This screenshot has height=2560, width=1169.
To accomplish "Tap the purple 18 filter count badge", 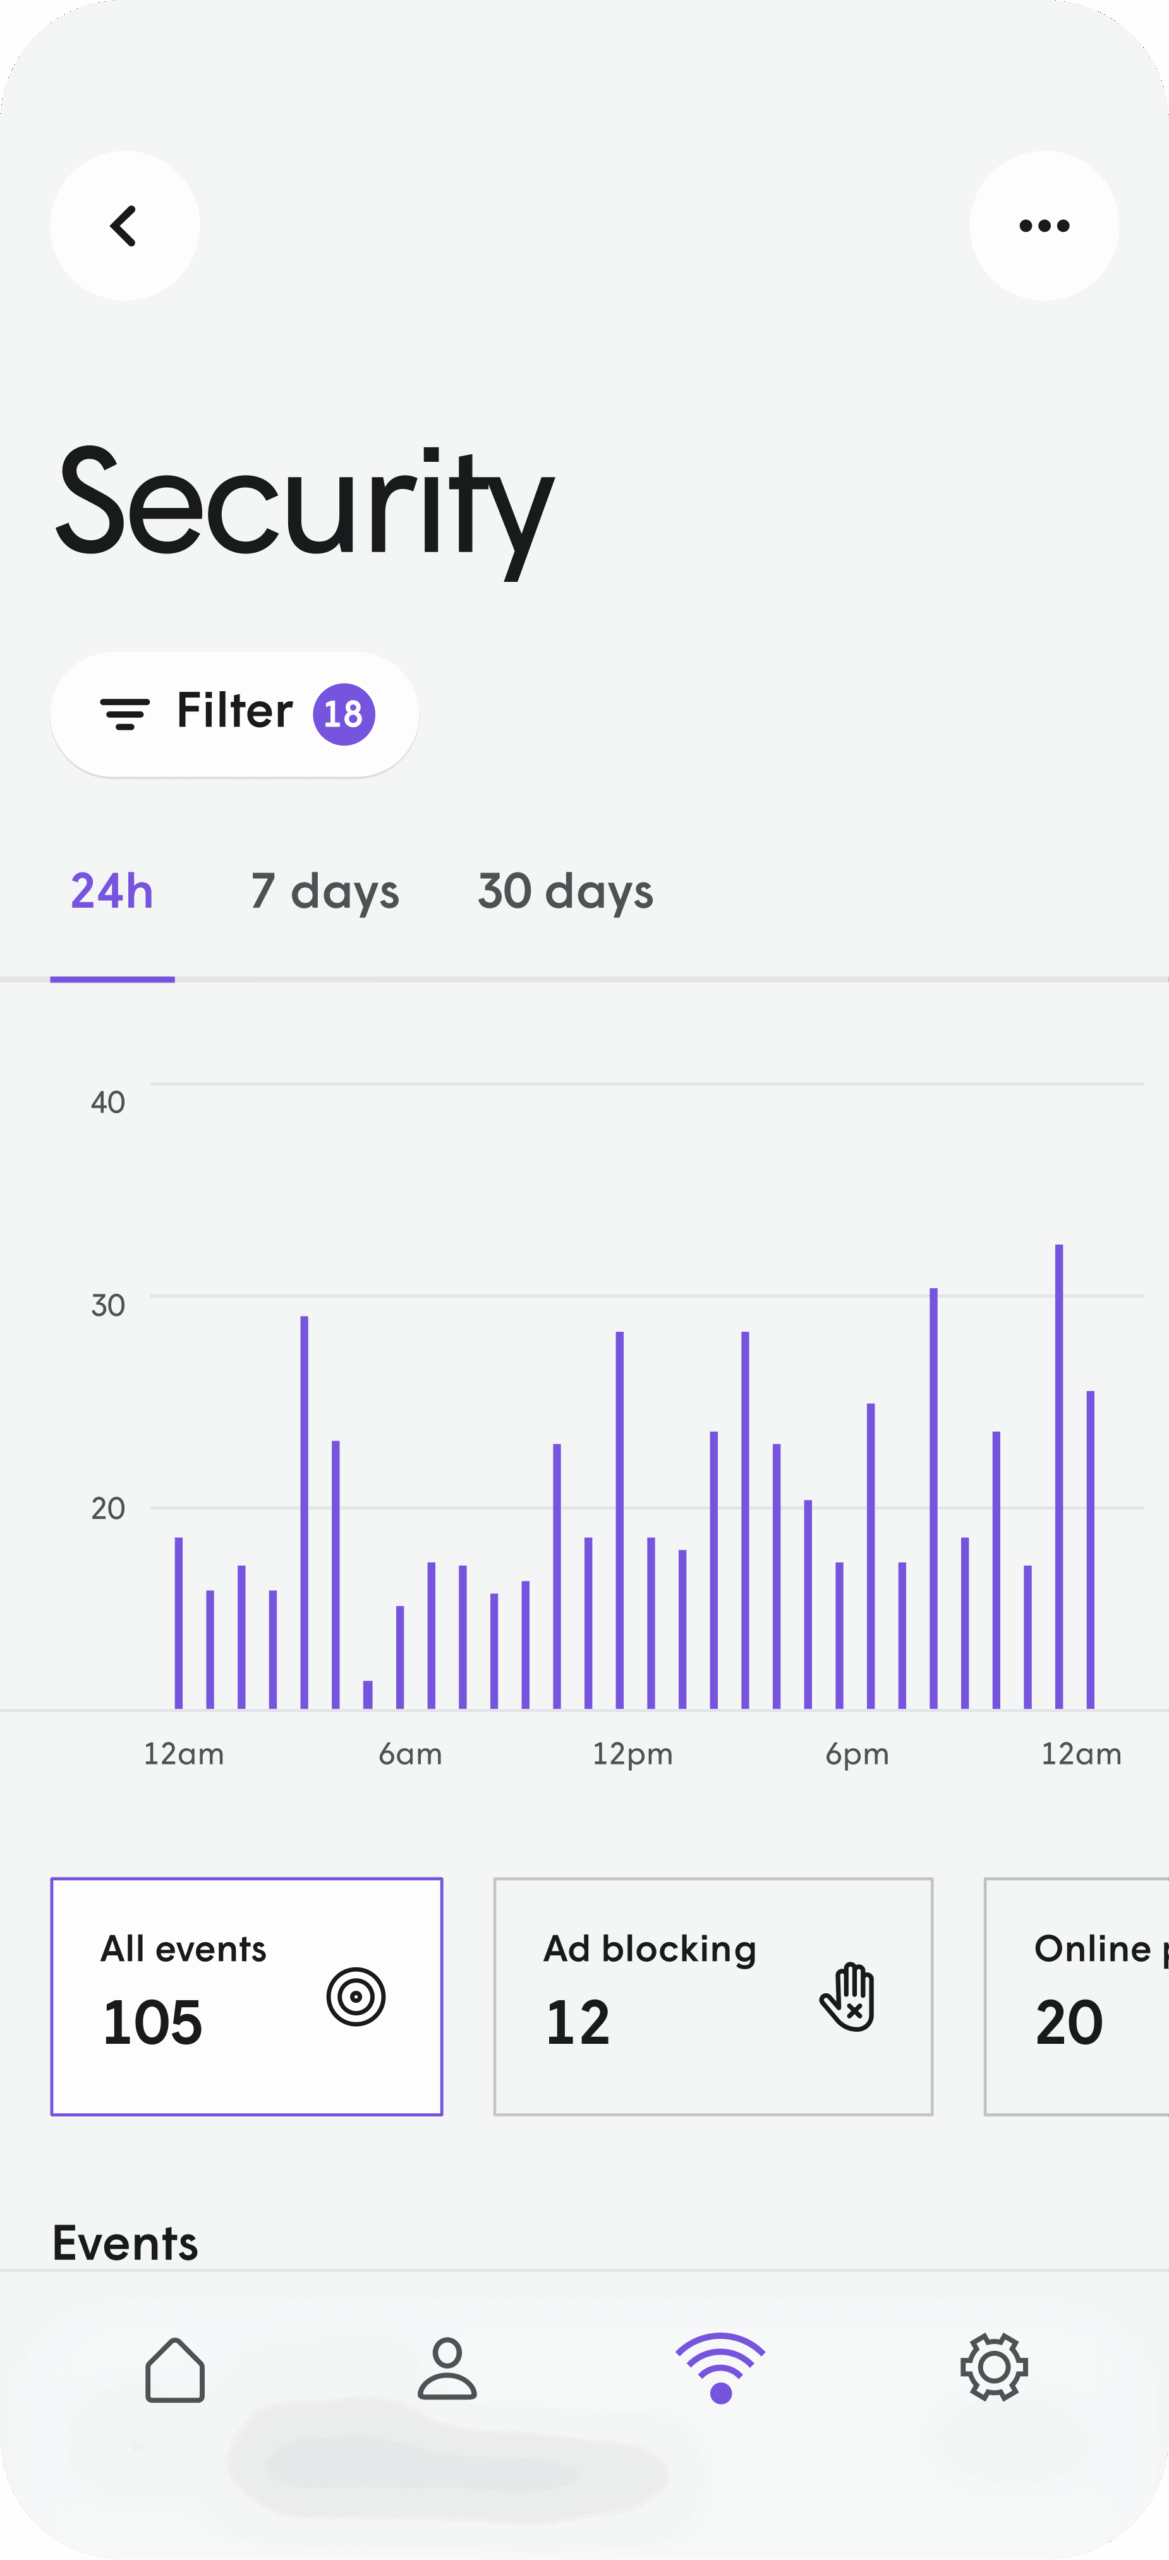I will pos(344,715).
